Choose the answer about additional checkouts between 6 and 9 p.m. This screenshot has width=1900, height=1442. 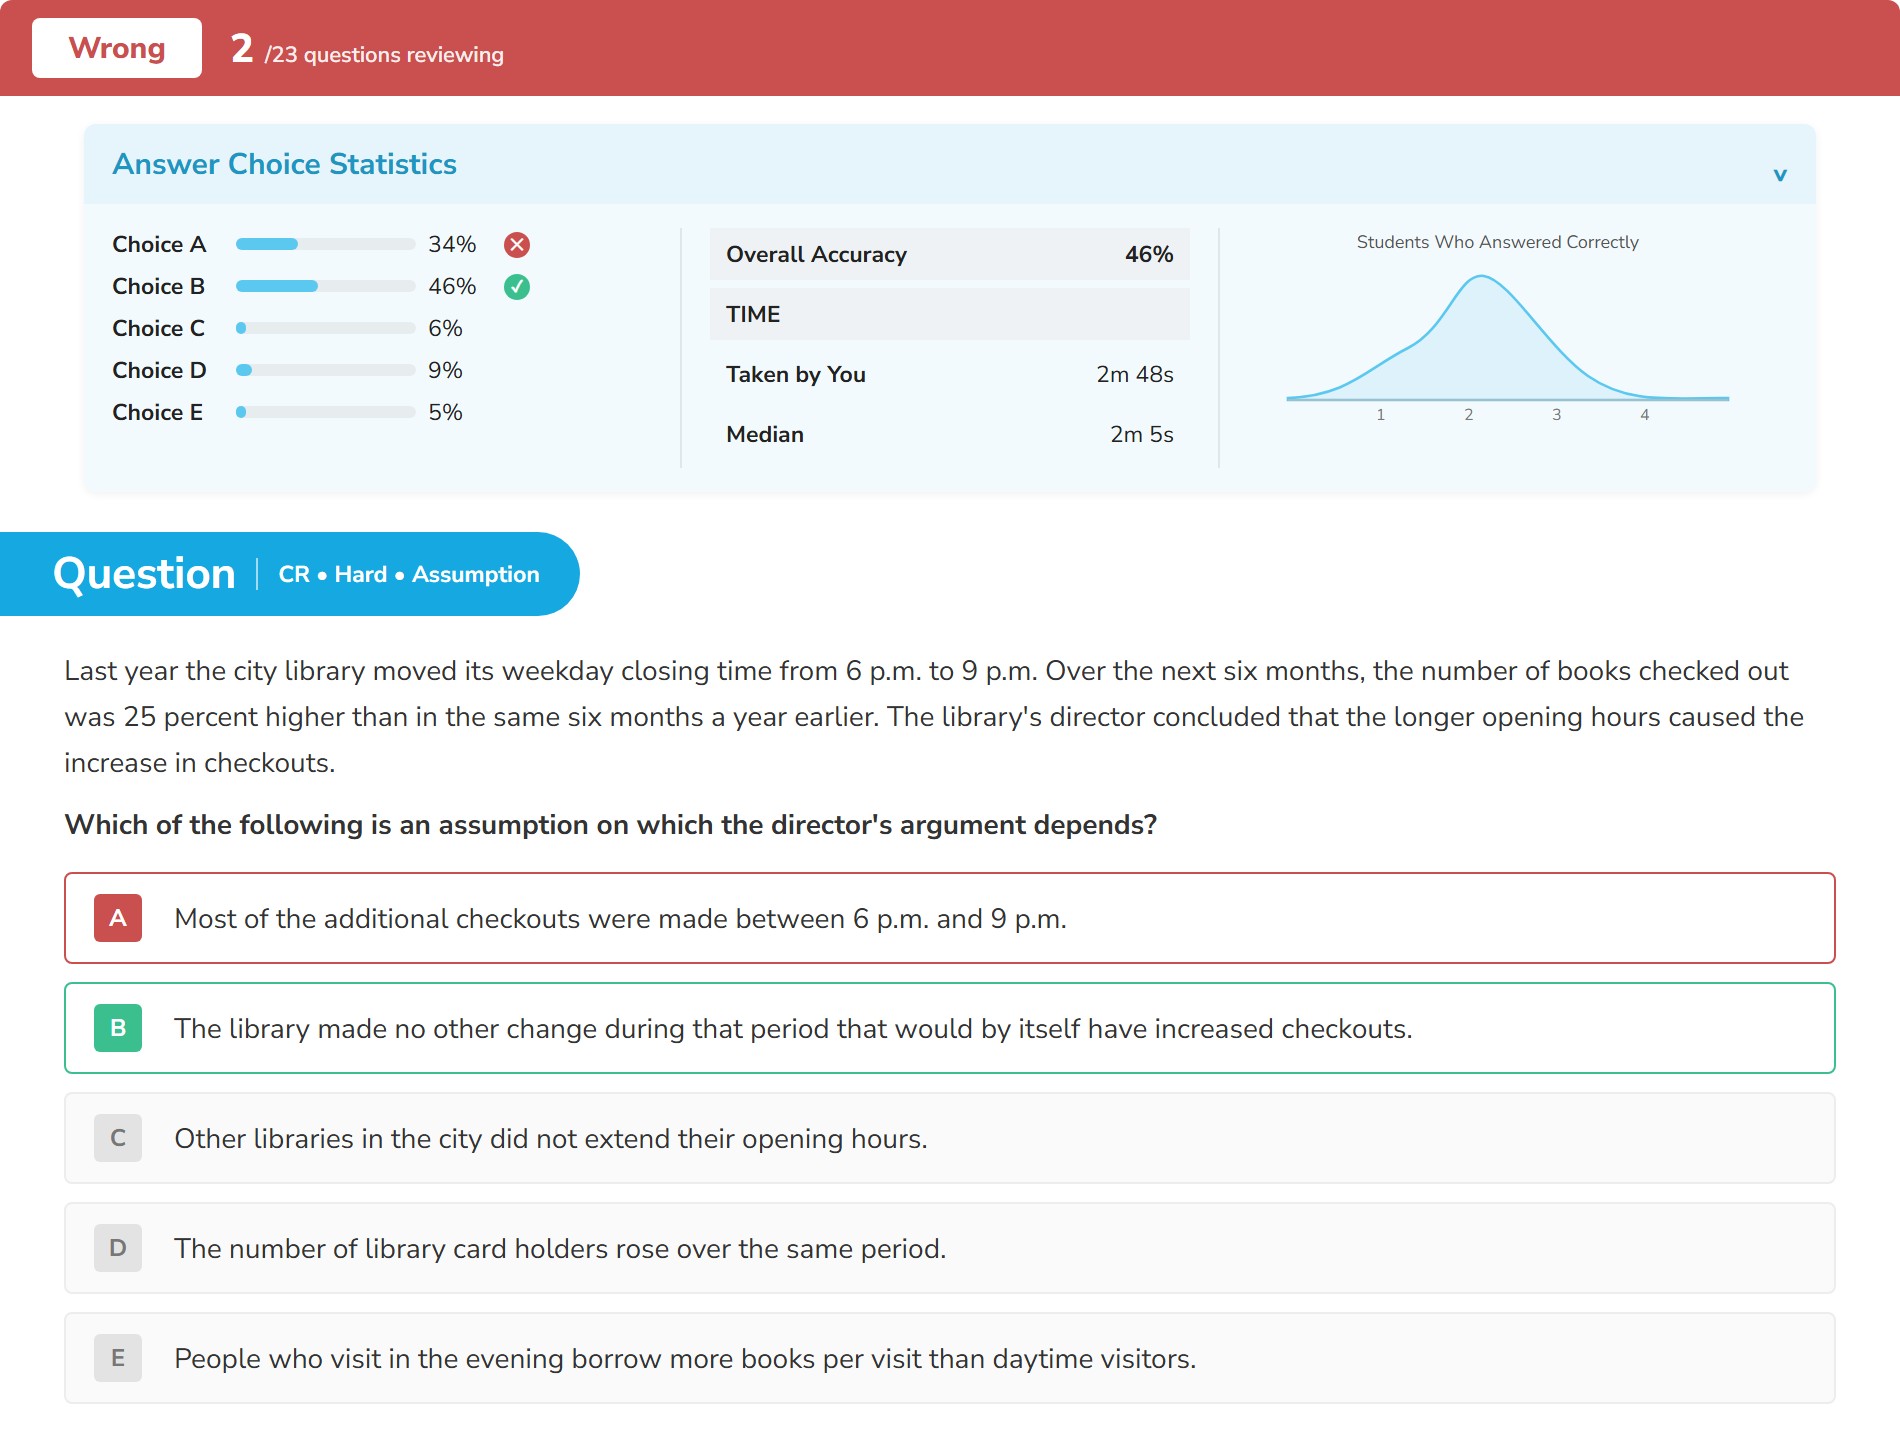click(x=950, y=918)
